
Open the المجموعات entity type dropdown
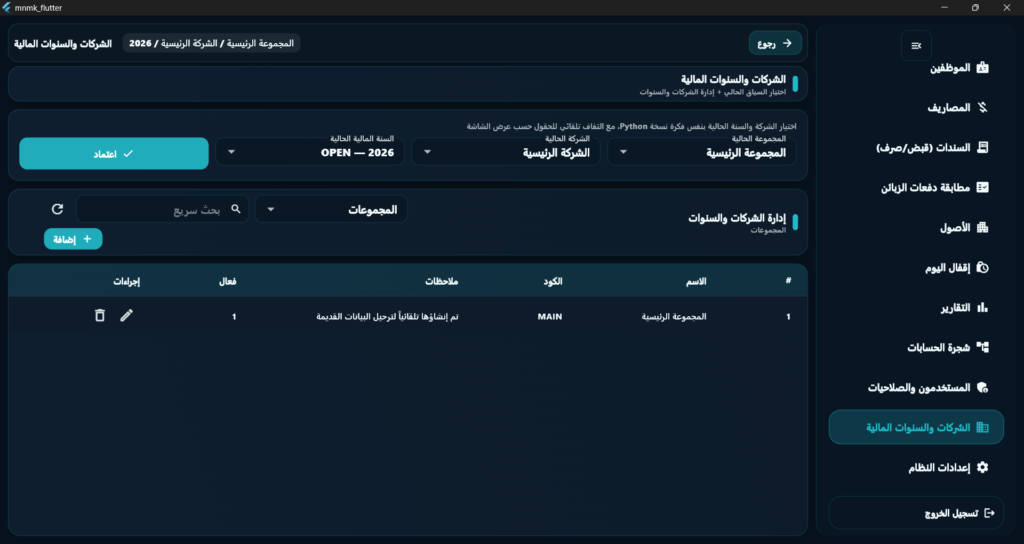(x=331, y=209)
